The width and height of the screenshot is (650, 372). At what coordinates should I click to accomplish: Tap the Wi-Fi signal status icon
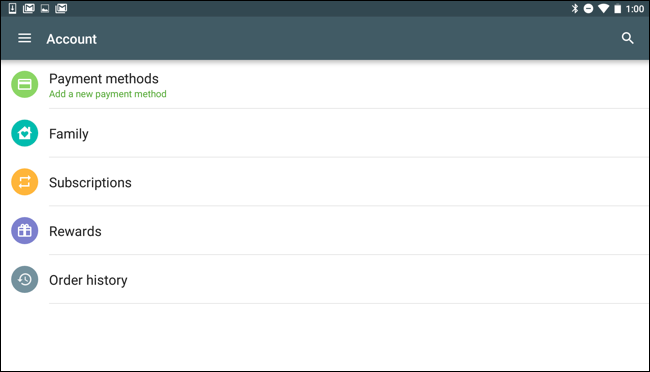[x=603, y=9]
